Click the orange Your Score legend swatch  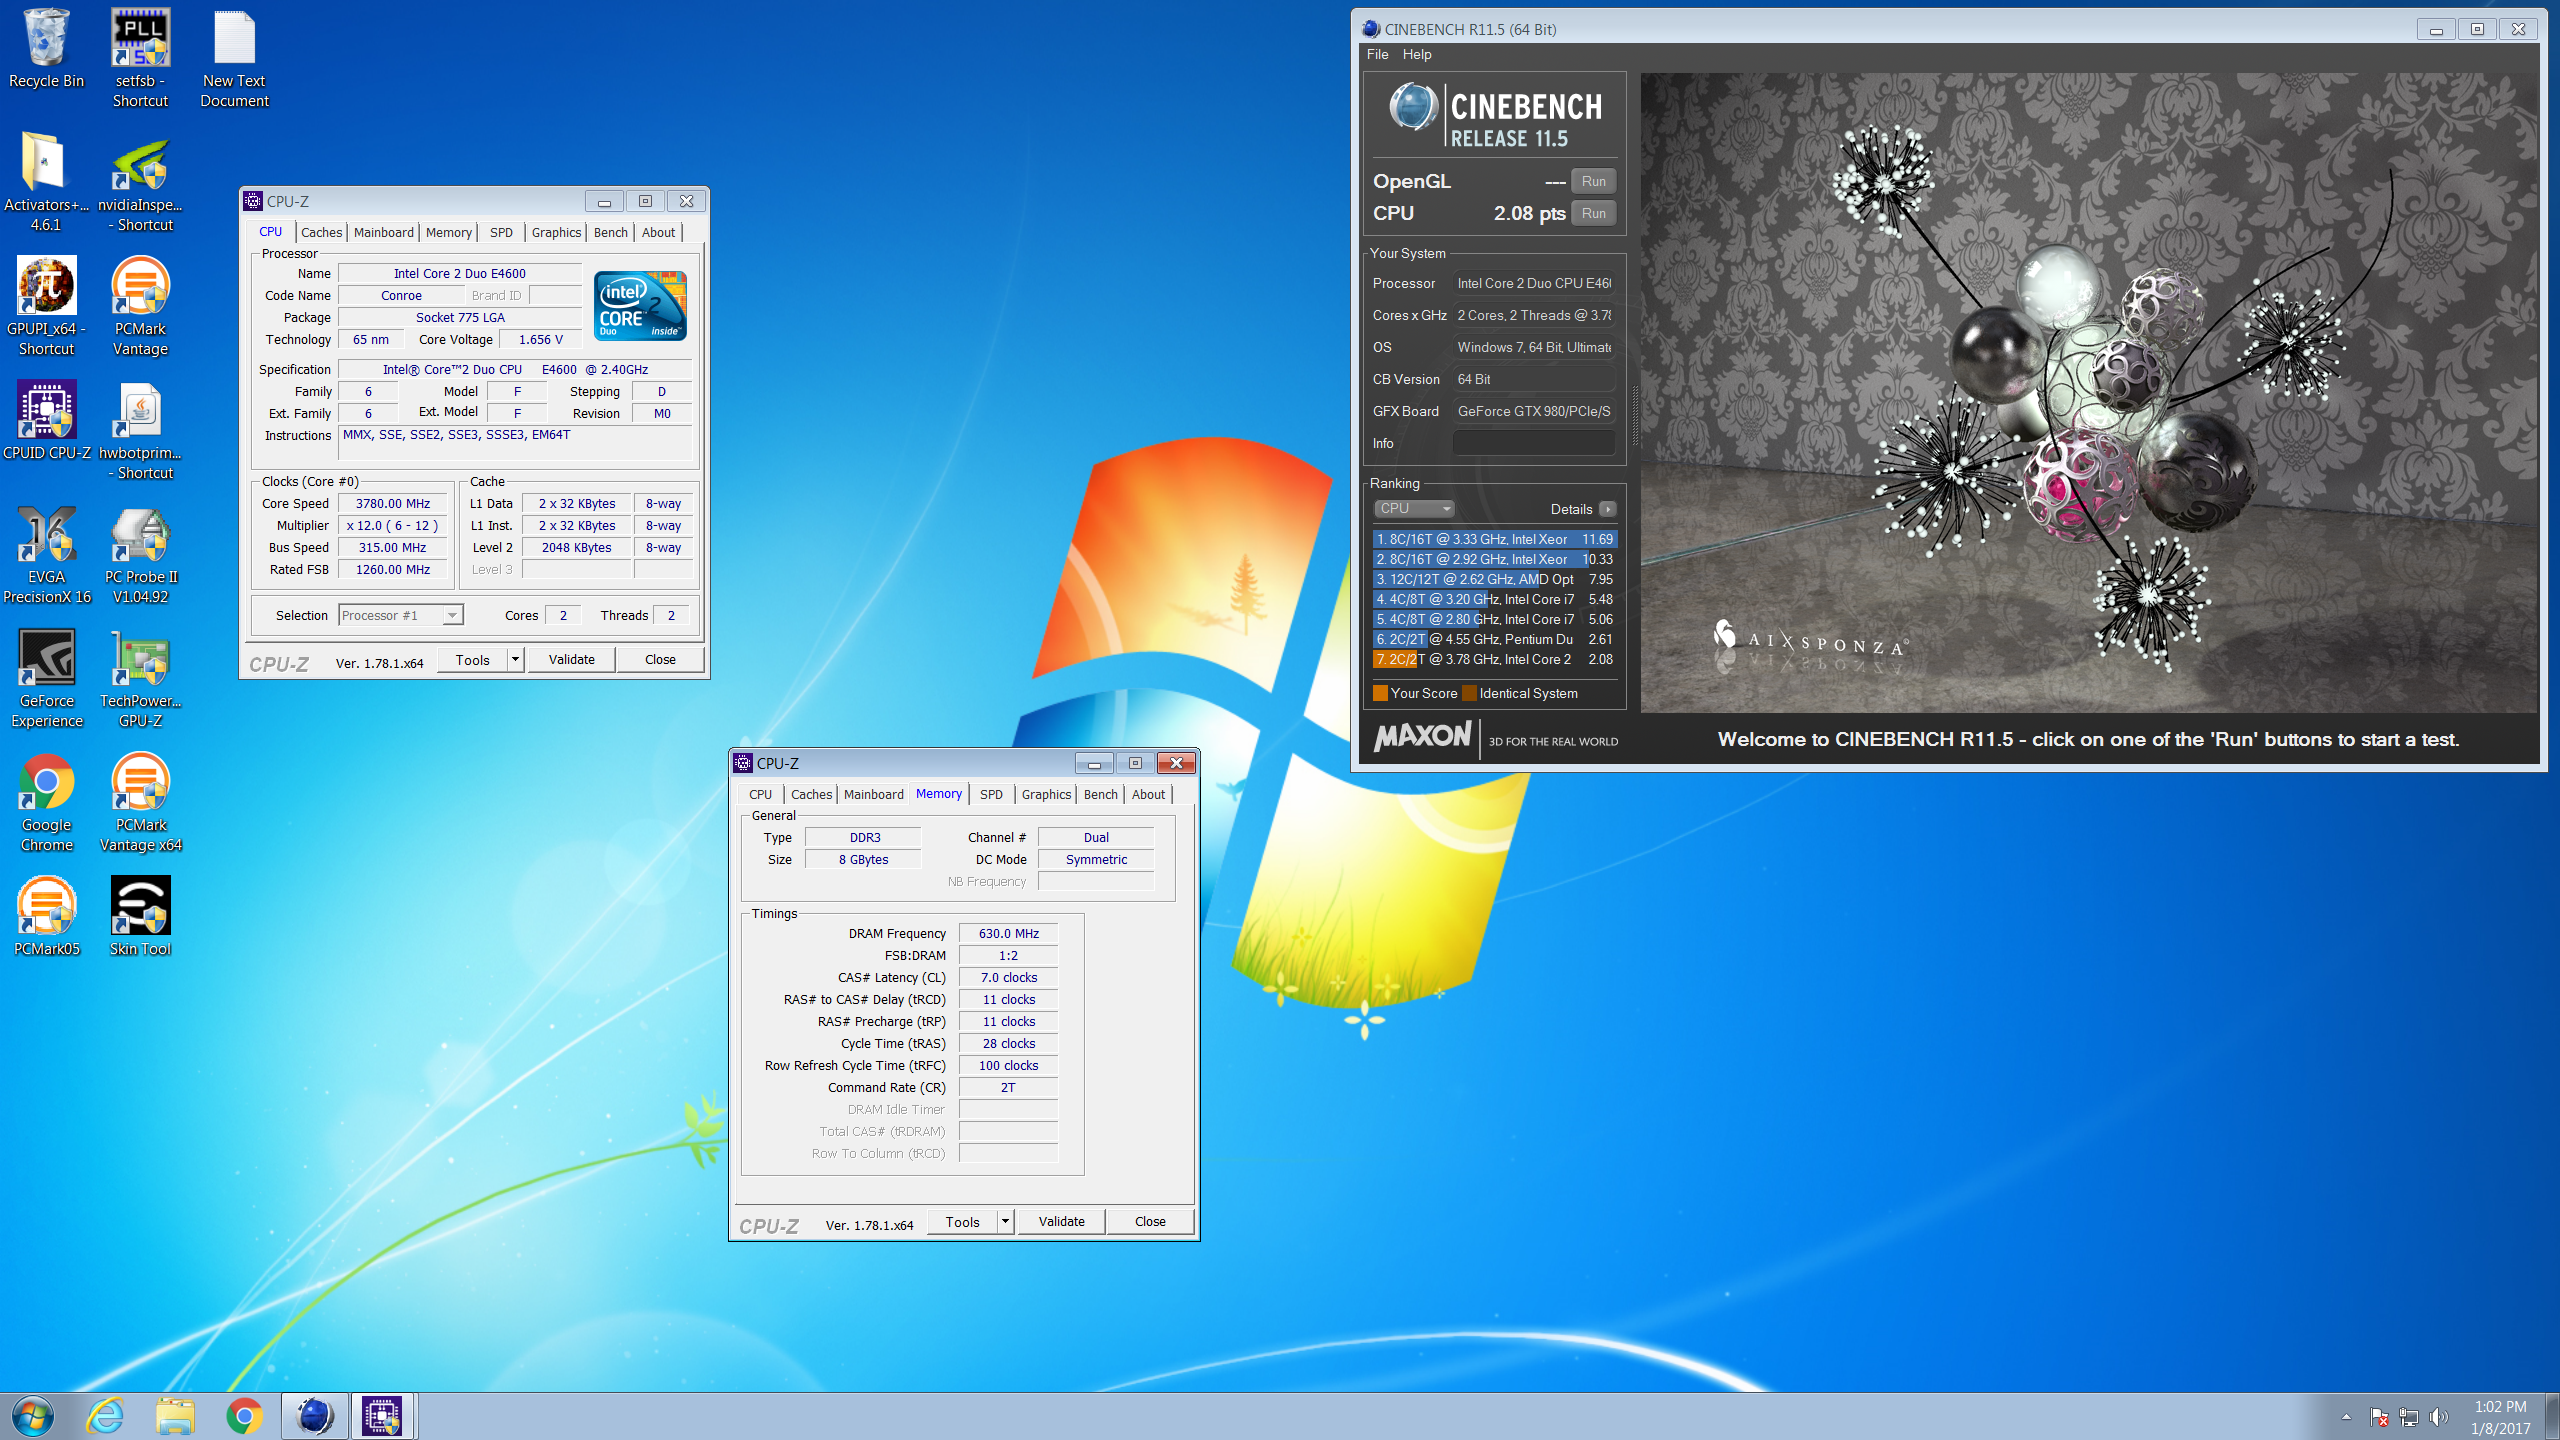pos(1380,693)
